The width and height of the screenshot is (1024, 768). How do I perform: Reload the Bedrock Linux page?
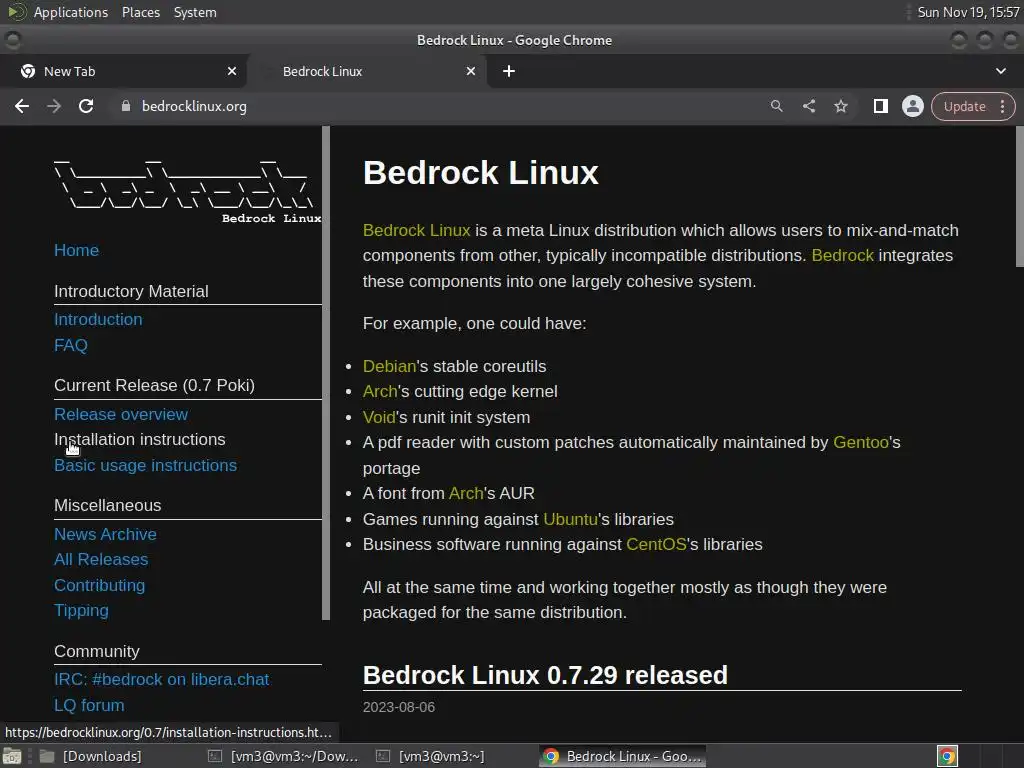click(x=86, y=106)
